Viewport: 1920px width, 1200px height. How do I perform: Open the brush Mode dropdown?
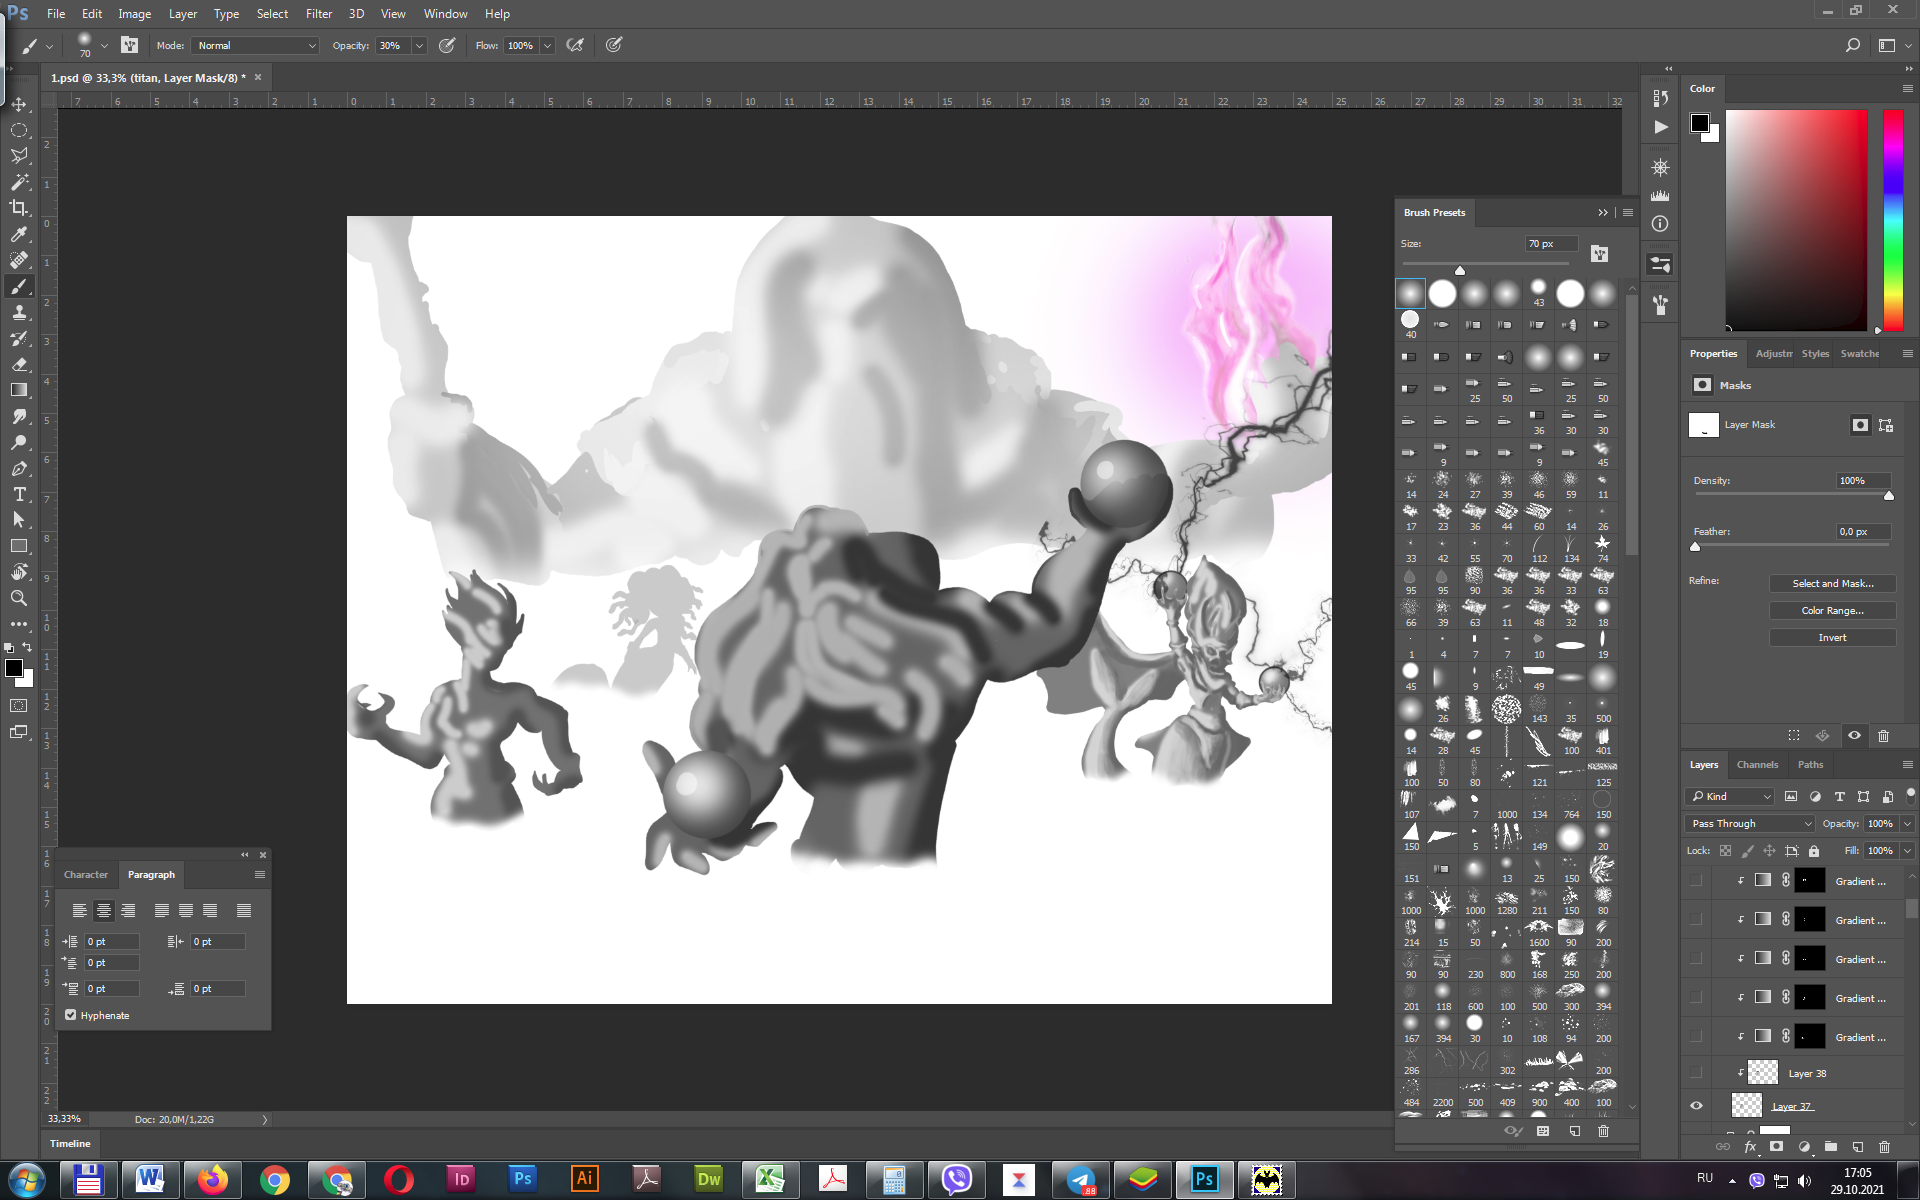256,45
